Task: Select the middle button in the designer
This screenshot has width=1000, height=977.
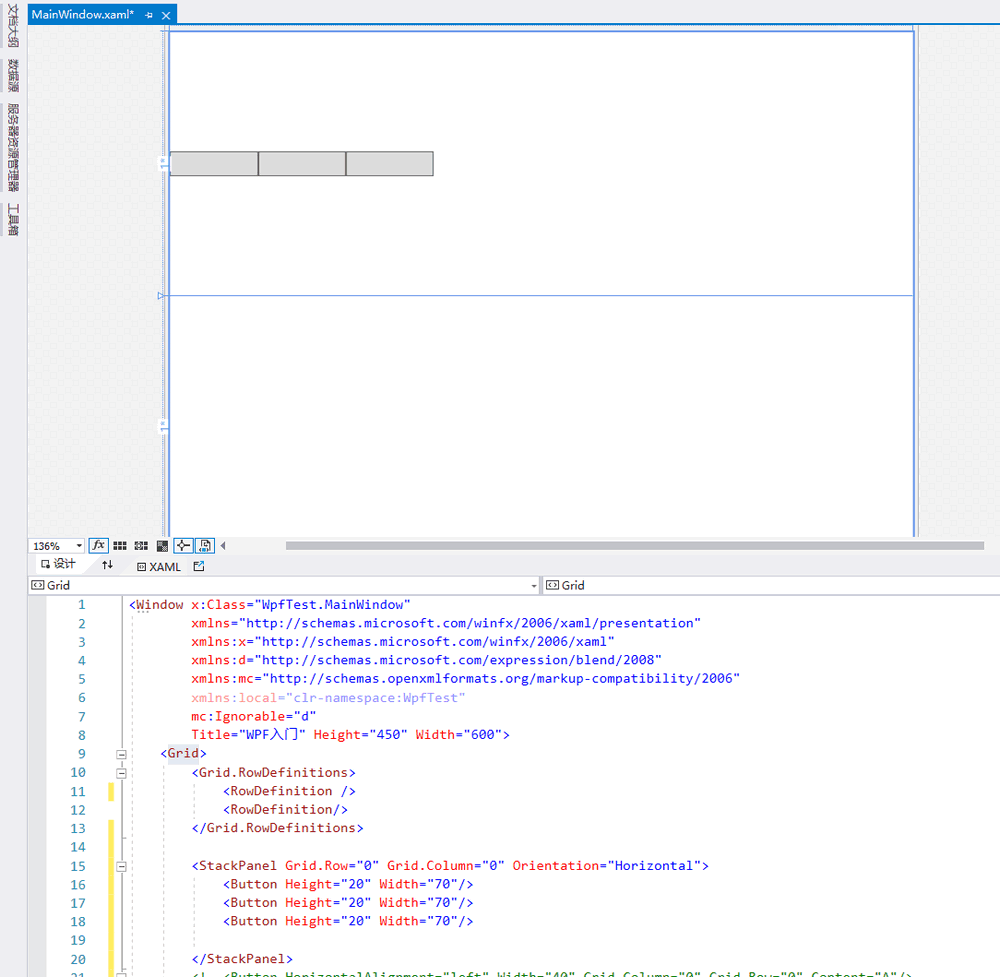Action: point(302,164)
